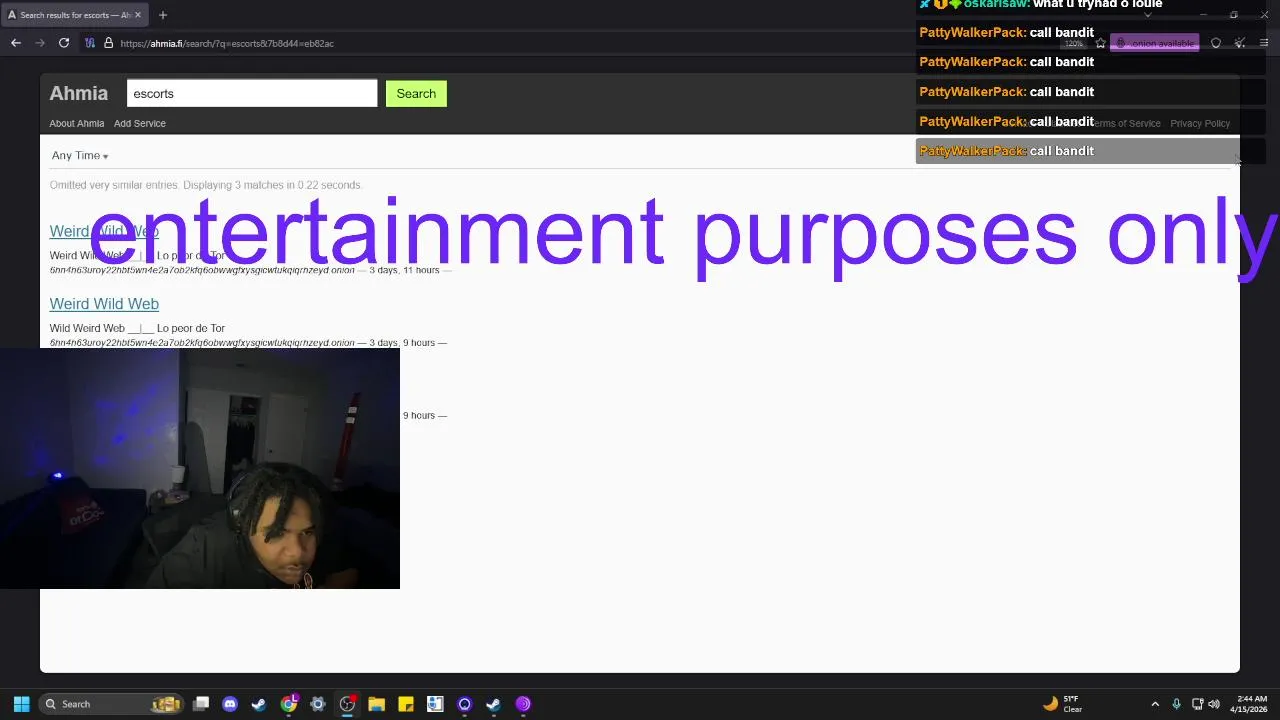Open the second Steam taskbar icon
The height and width of the screenshot is (720, 1280).
tap(493, 704)
